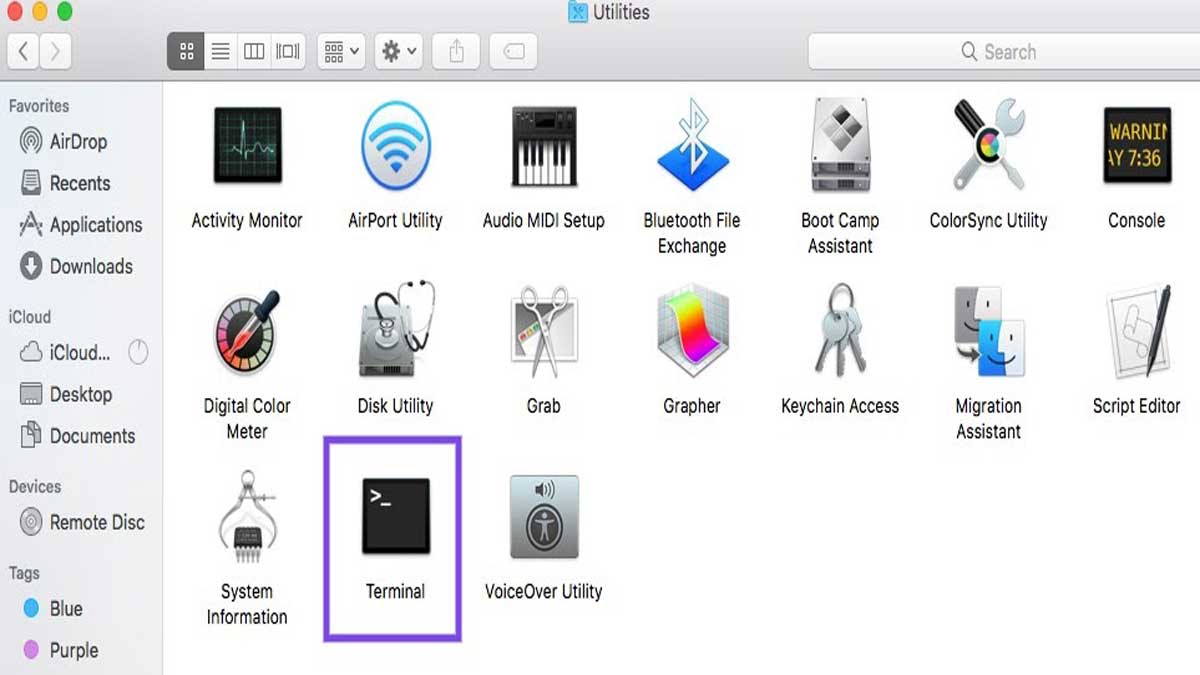The width and height of the screenshot is (1200, 675).
Task: Enable cover flow view
Action: point(285,51)
